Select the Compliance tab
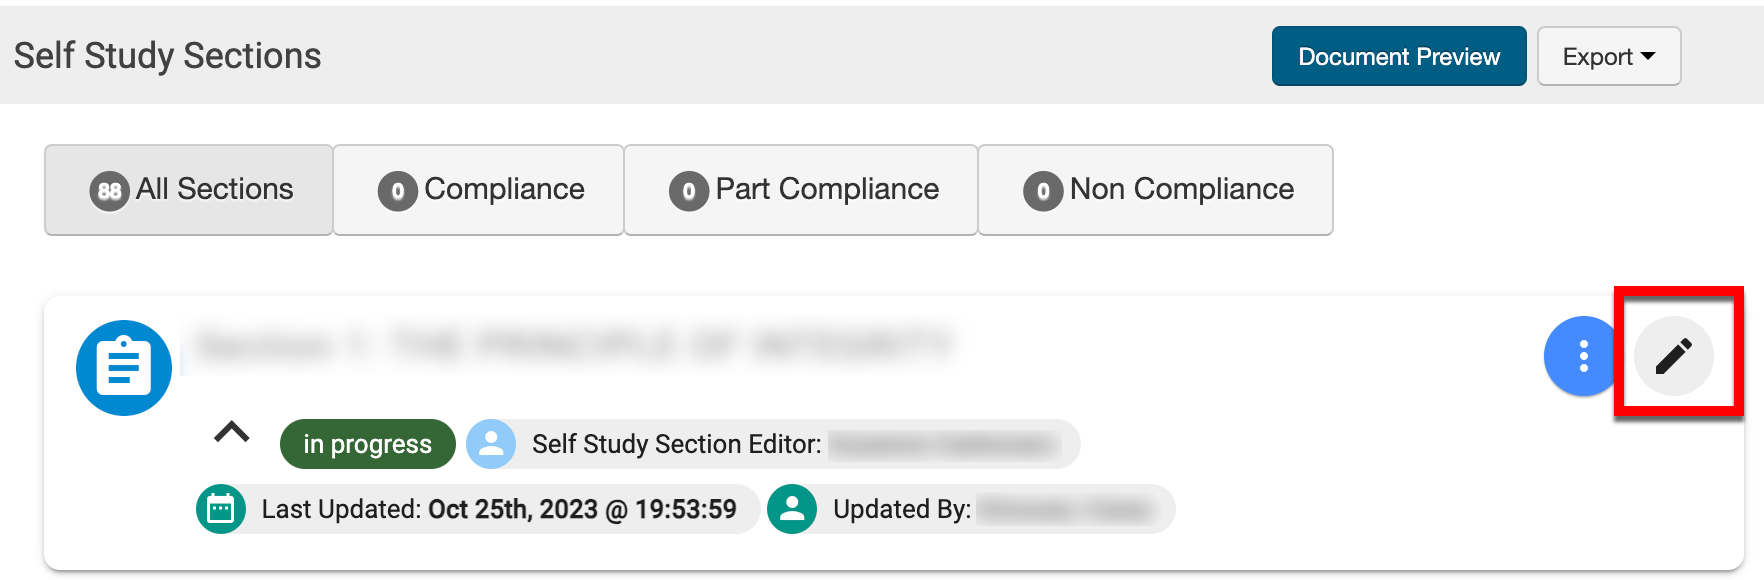 pyautogui.click(x=479, y=190)
